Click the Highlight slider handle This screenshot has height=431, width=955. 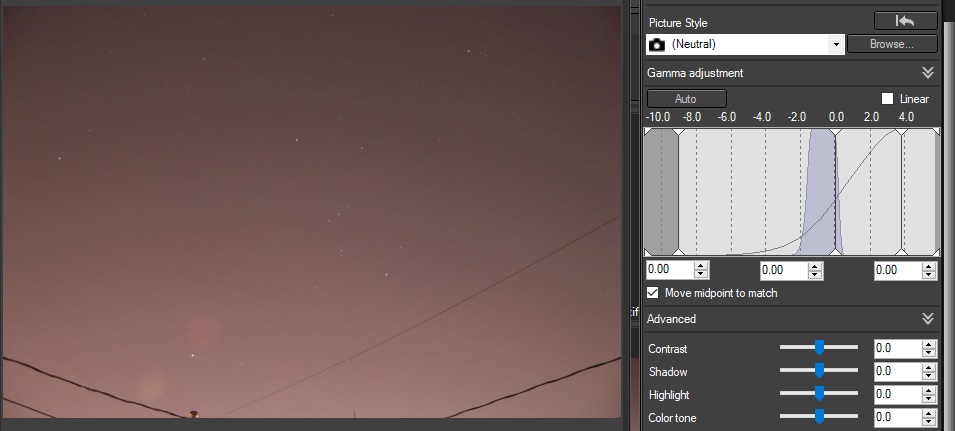(819, 394)
